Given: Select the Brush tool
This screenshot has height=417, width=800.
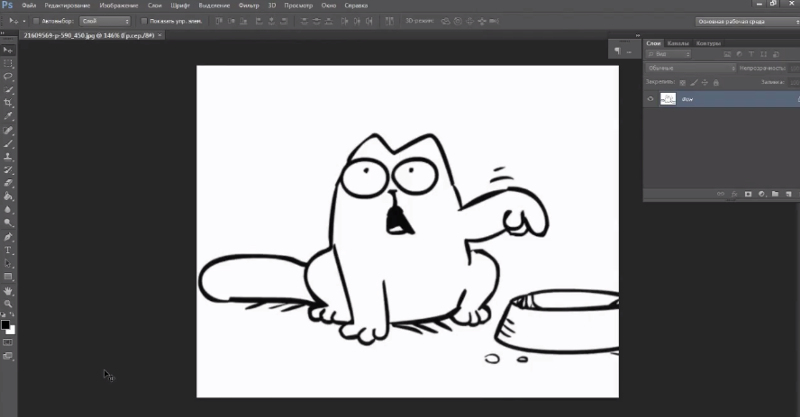Looking at the screenshot, I should [8, 144].
